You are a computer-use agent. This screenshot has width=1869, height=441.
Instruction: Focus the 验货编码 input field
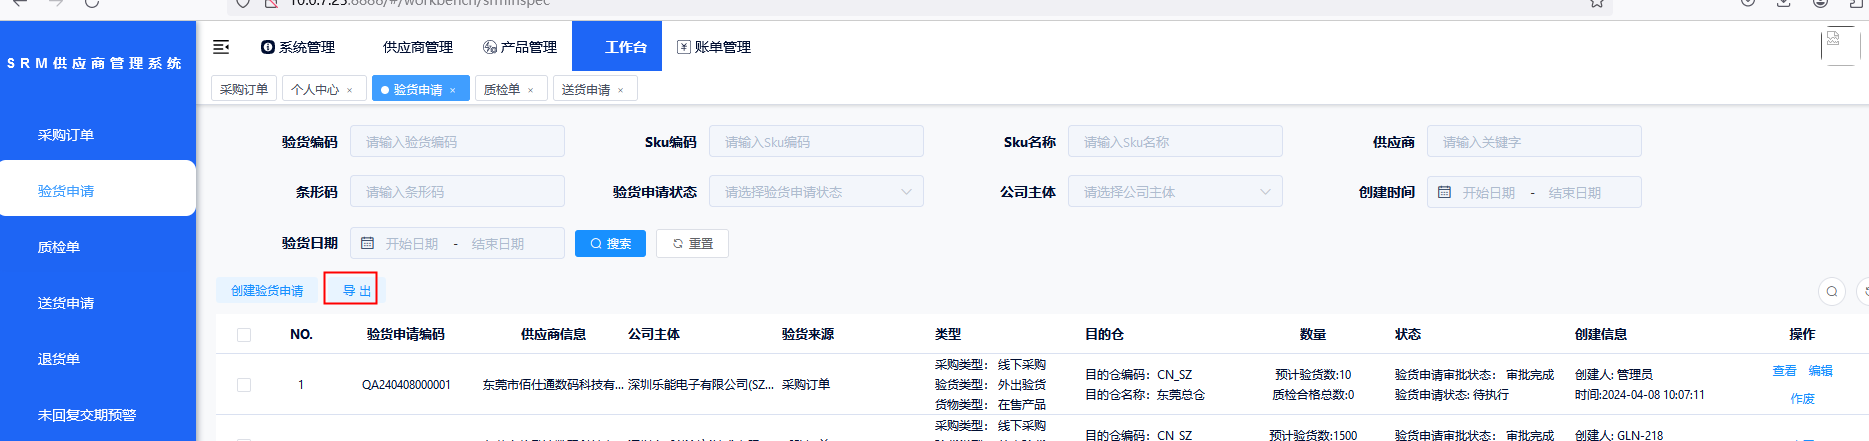pyautogui.click(x=457, y=142)
